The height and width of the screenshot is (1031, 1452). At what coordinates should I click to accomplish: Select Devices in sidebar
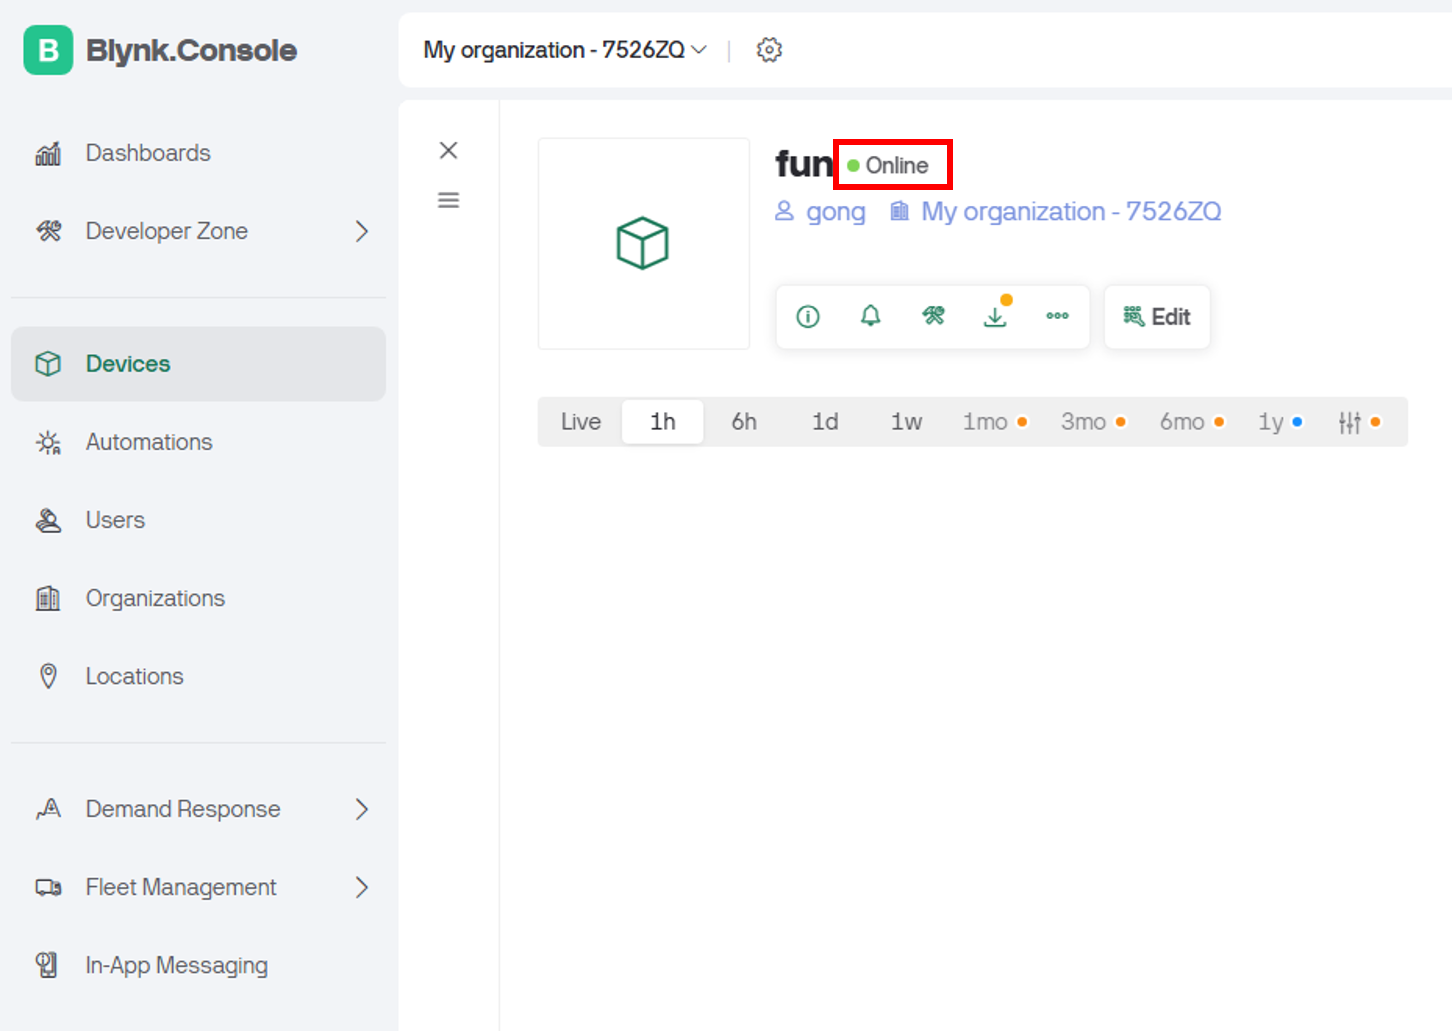click(x=199, y=364)
